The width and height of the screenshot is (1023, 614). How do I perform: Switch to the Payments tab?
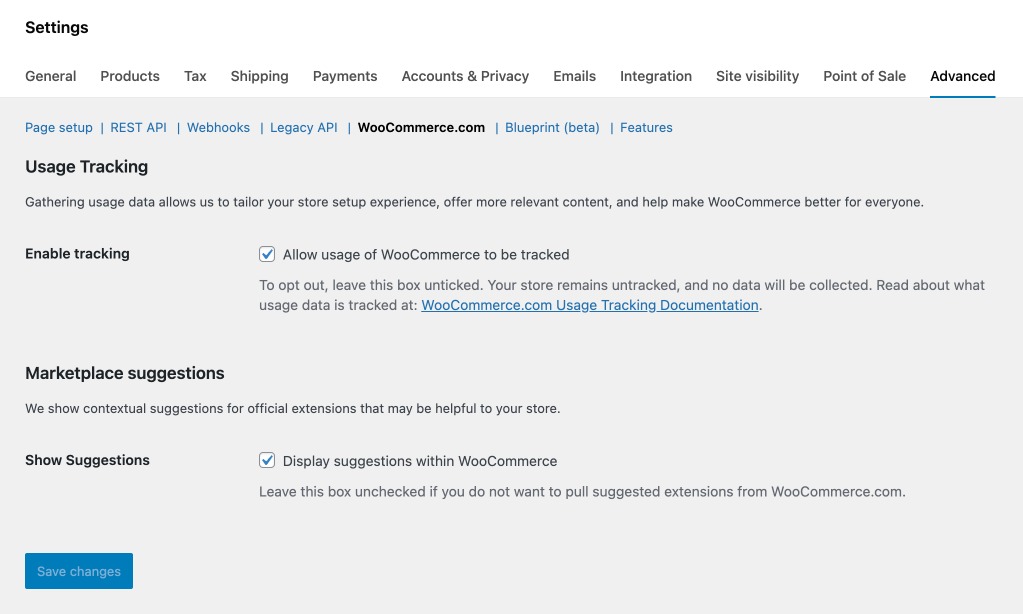tap(344, 76)
